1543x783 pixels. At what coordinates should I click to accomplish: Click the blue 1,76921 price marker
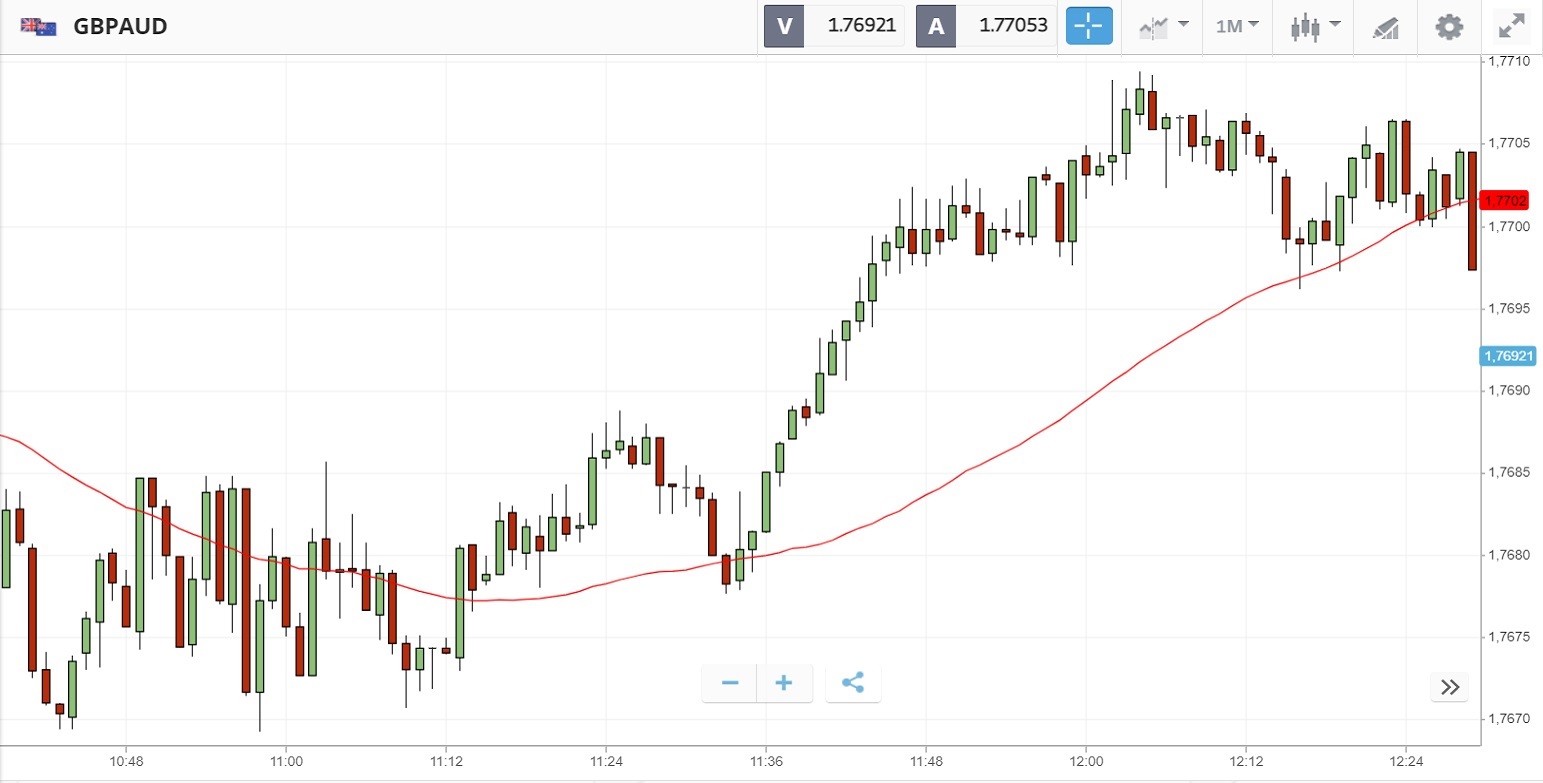[1508, 355]
